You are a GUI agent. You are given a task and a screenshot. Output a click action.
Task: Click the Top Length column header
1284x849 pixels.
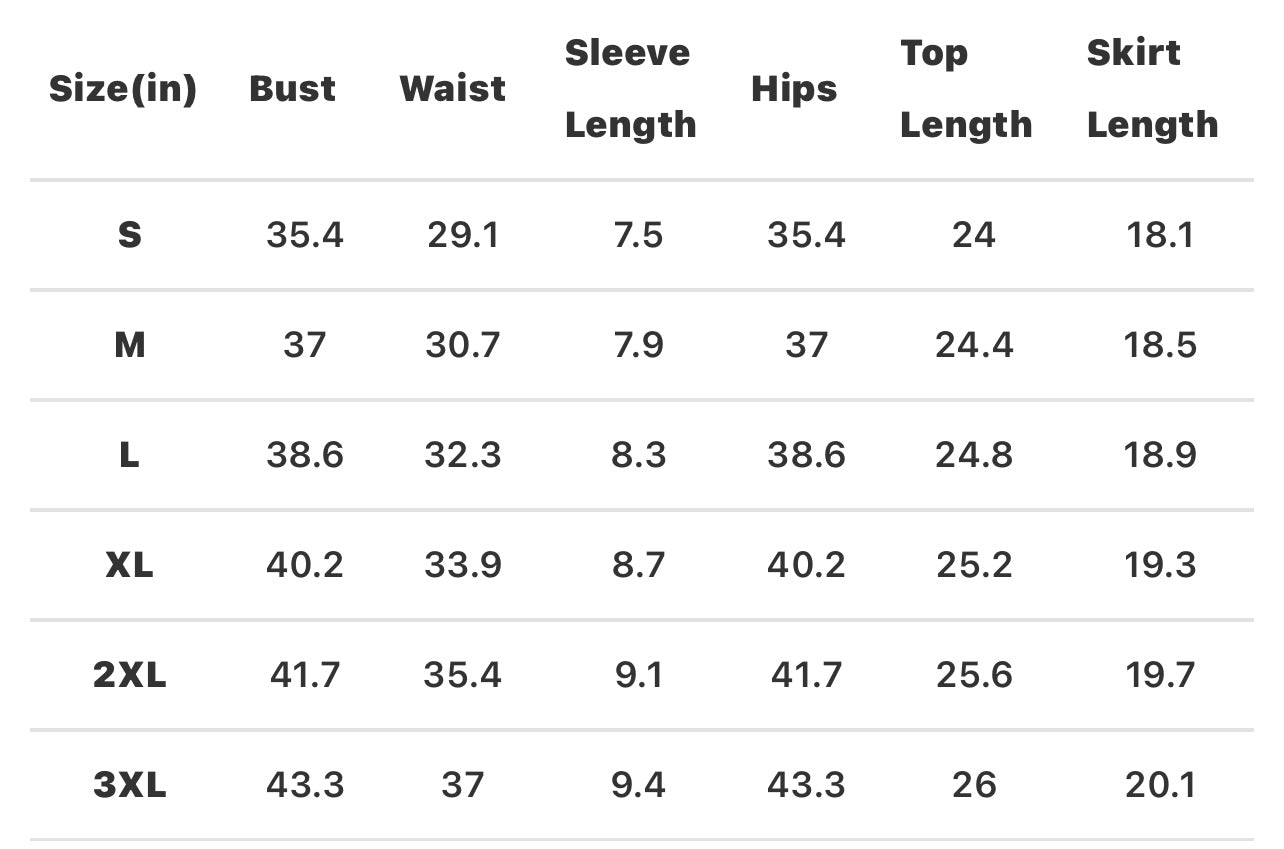point(965,89)
